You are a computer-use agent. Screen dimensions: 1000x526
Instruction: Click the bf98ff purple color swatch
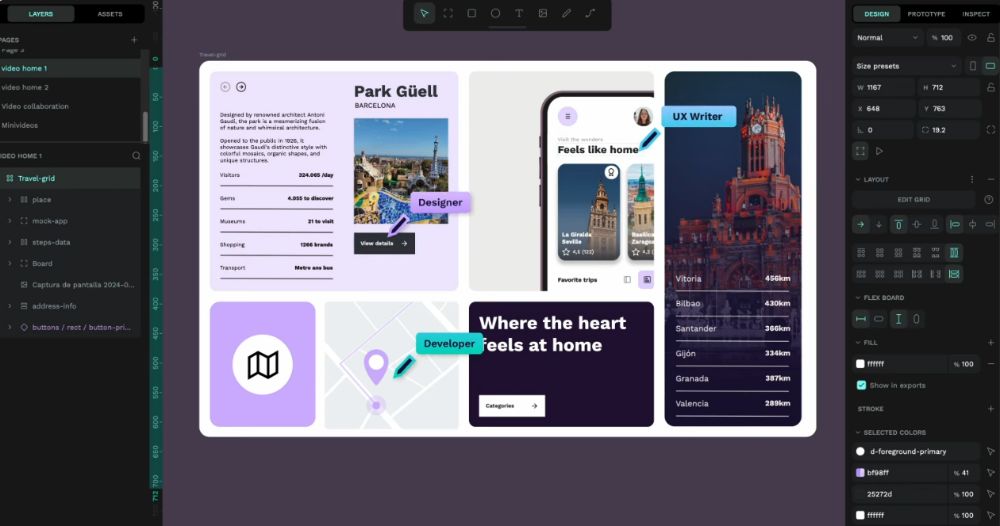tap(861, 473)
